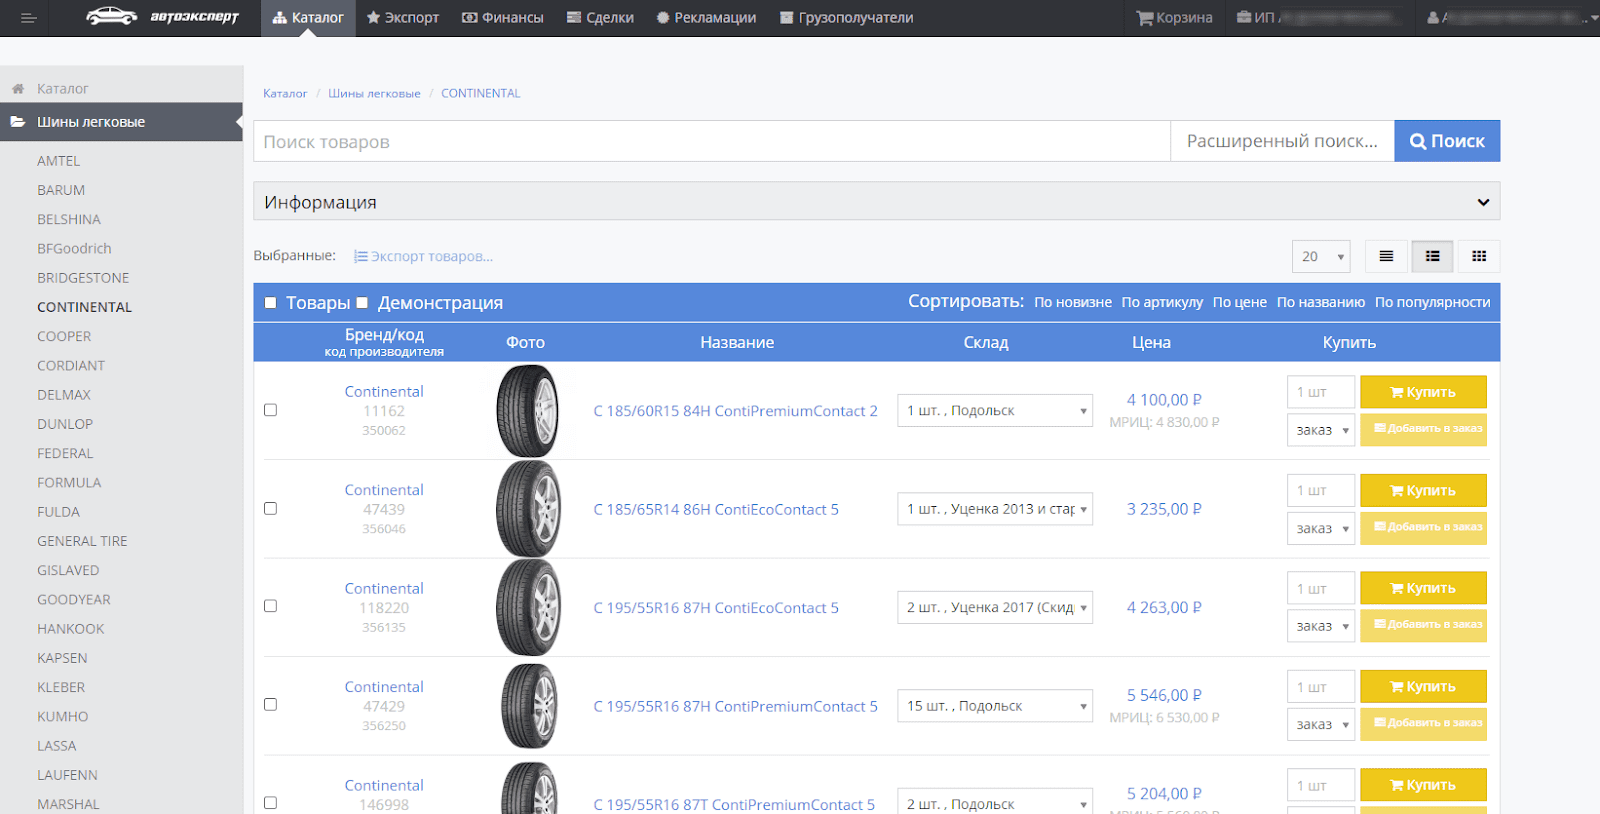Viewport: 1600px width, 814px height.
Task: Open the Экспорт menu item
Action: 402,18
